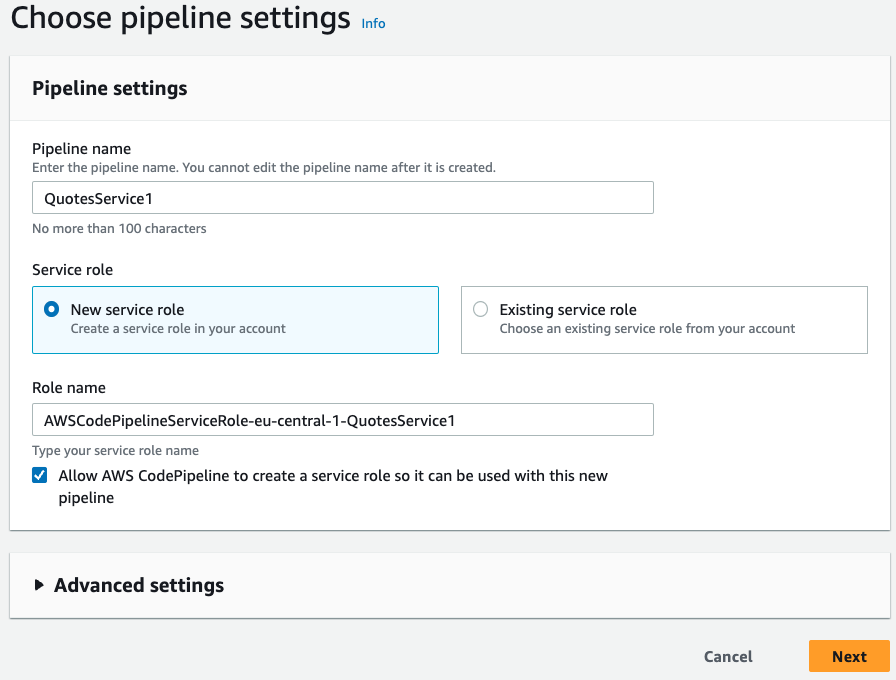The width and height of the screenshot is (896, 680).
Task: Click the Pipeline name input field
Action: pyautogui.click(x=342, y=198)
